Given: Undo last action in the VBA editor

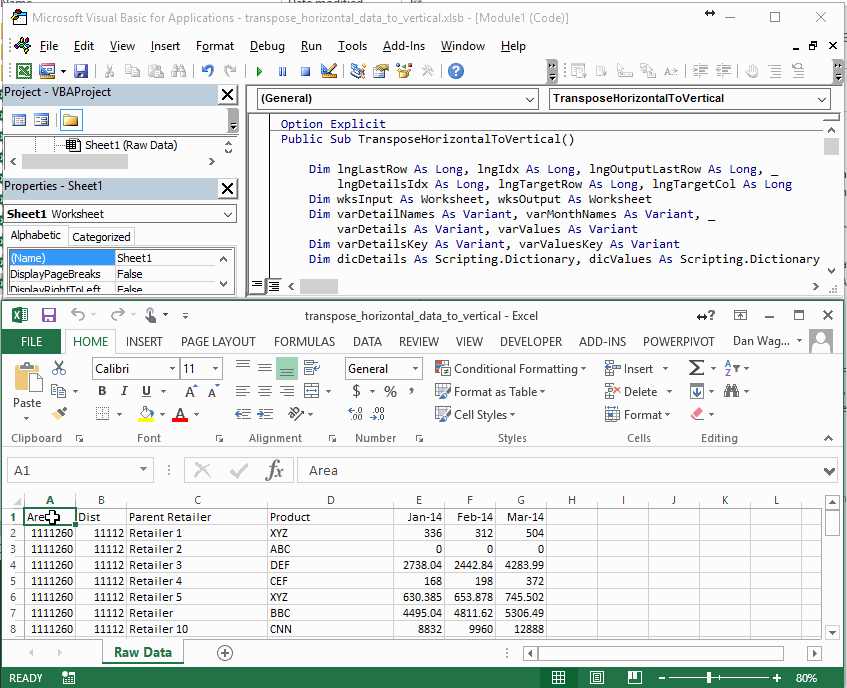Looking at the screenshot, I should [x=206, y=71].
